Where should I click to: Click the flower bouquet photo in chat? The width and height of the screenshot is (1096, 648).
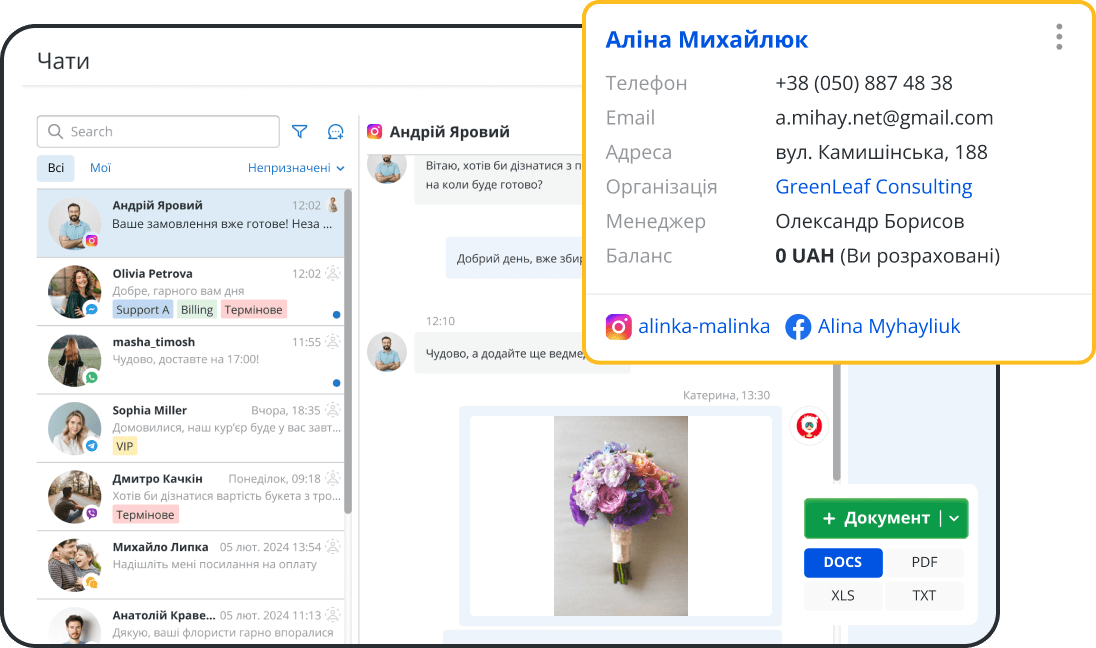620,515
